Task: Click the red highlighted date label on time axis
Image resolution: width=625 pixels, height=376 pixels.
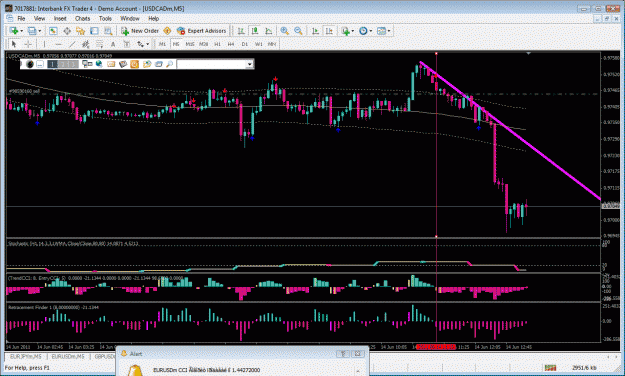Action: tap(436, 347)
